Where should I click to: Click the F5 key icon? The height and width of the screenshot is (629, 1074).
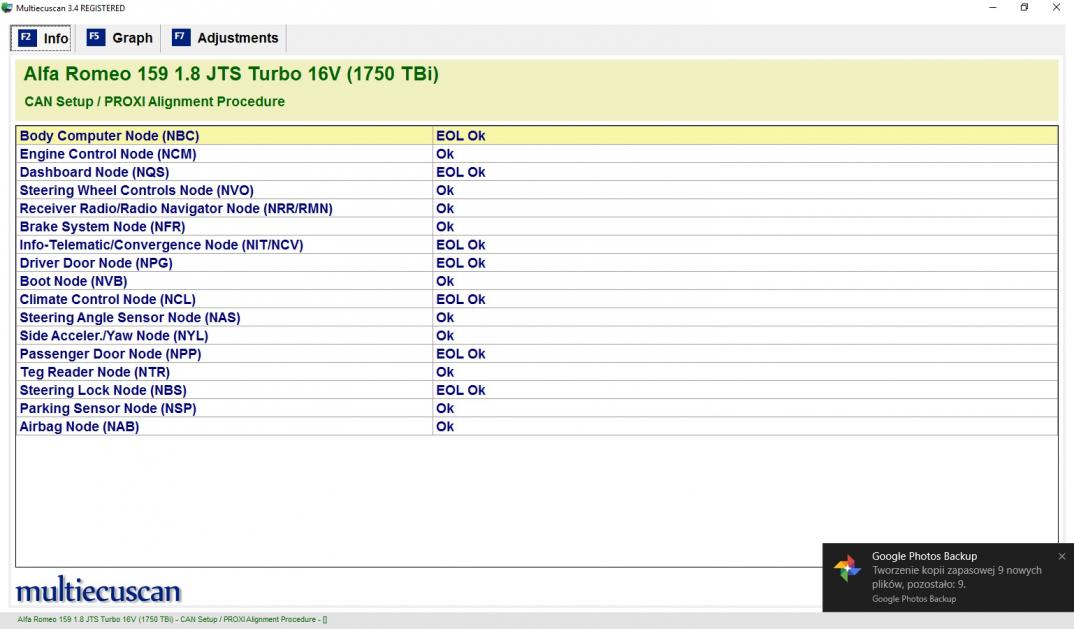pyautogui.click(x=95, y=37)
